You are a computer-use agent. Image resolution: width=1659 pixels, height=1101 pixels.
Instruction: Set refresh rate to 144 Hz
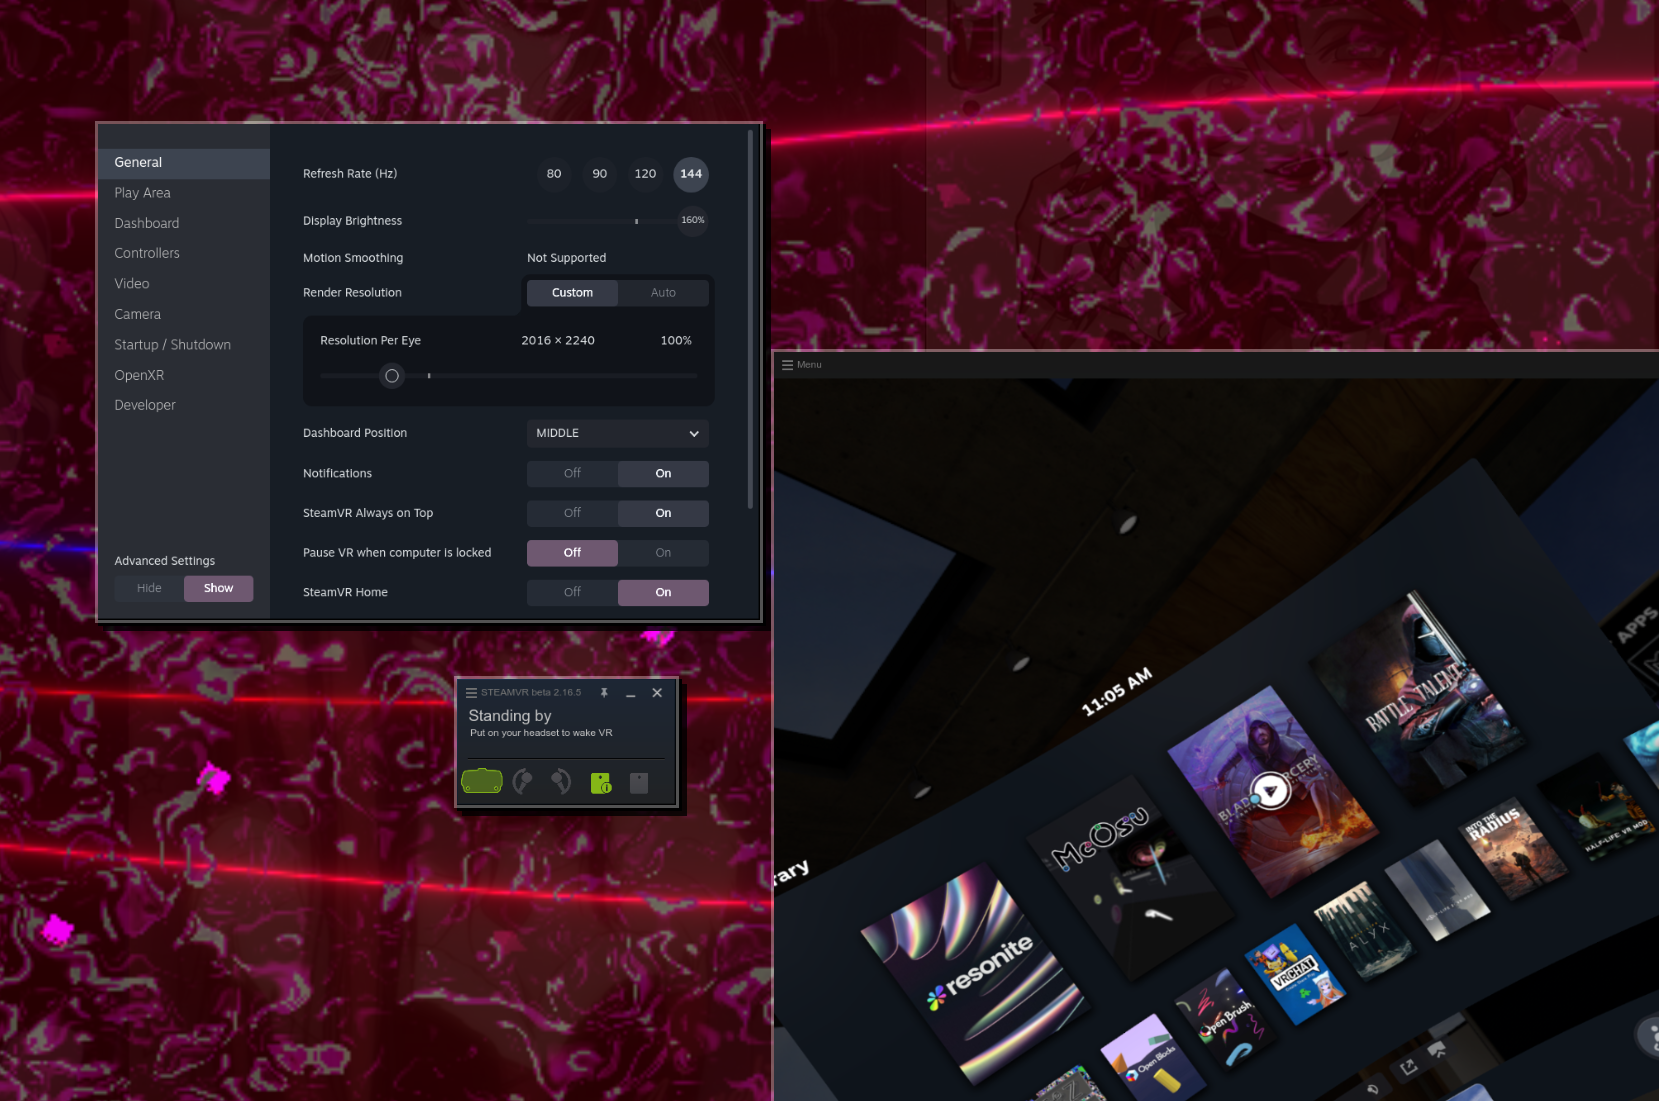coord(691,174)
